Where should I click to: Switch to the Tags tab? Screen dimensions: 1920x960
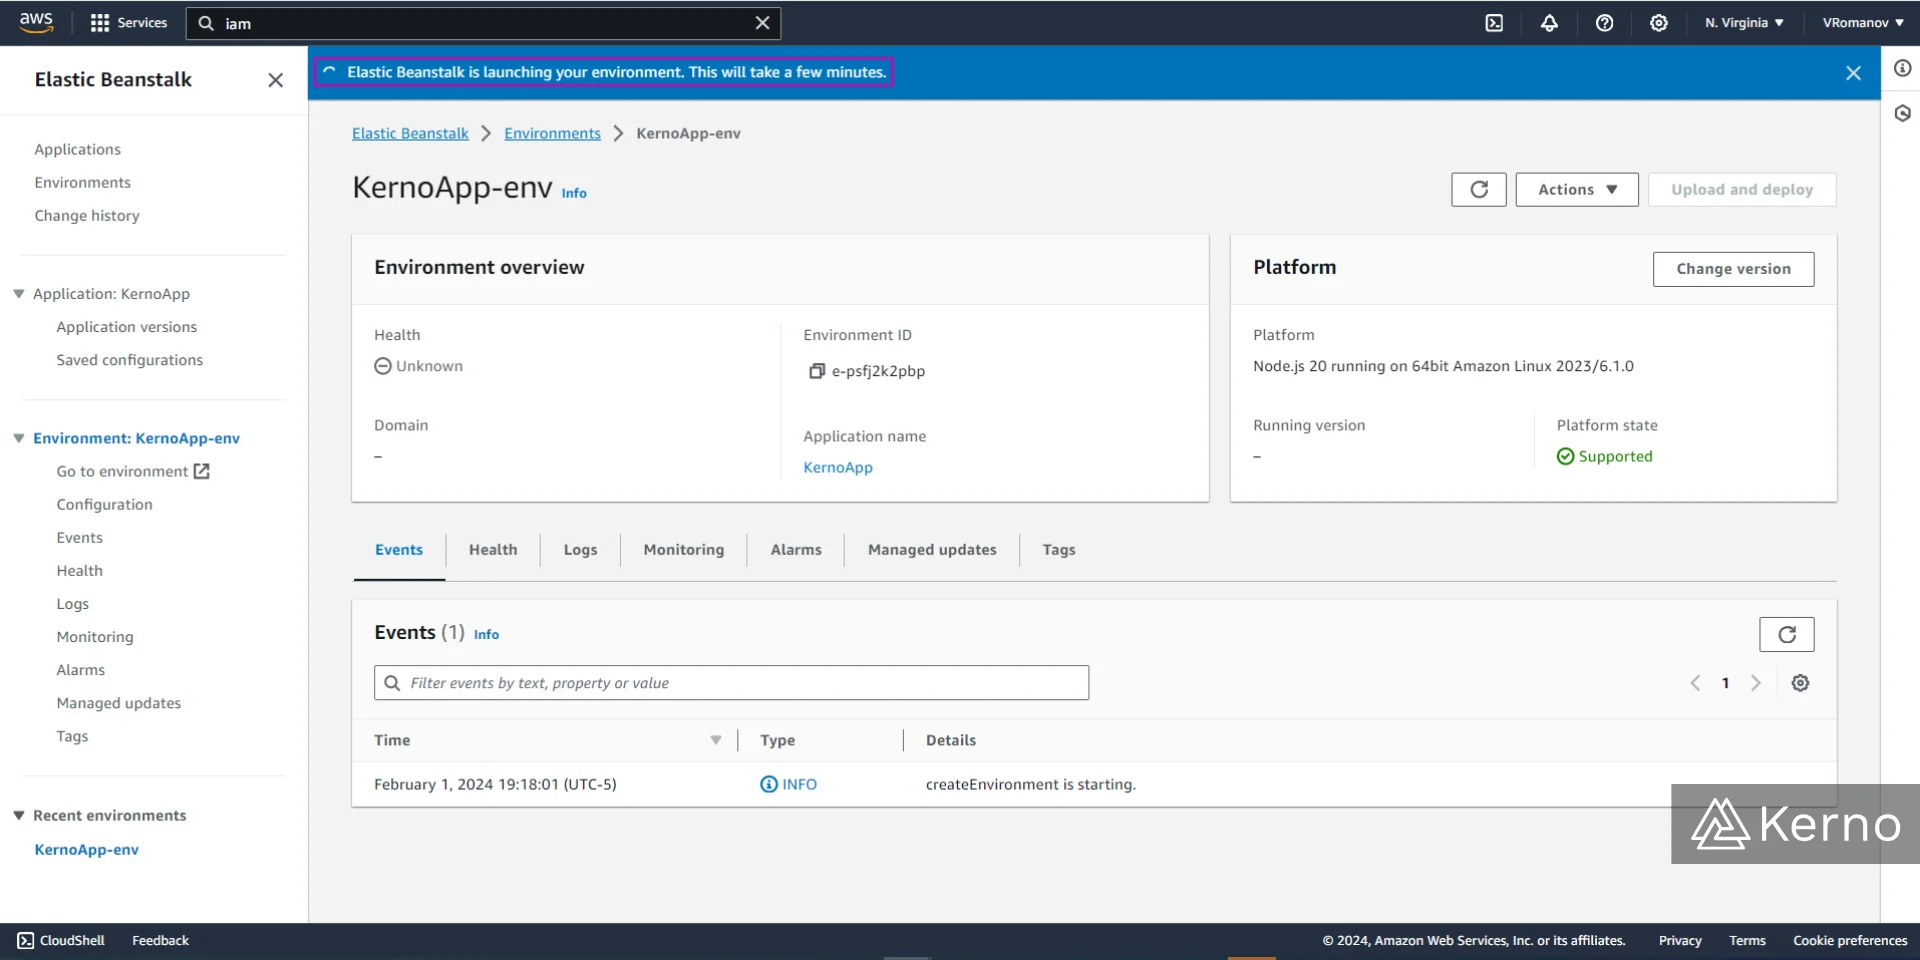1059,550
